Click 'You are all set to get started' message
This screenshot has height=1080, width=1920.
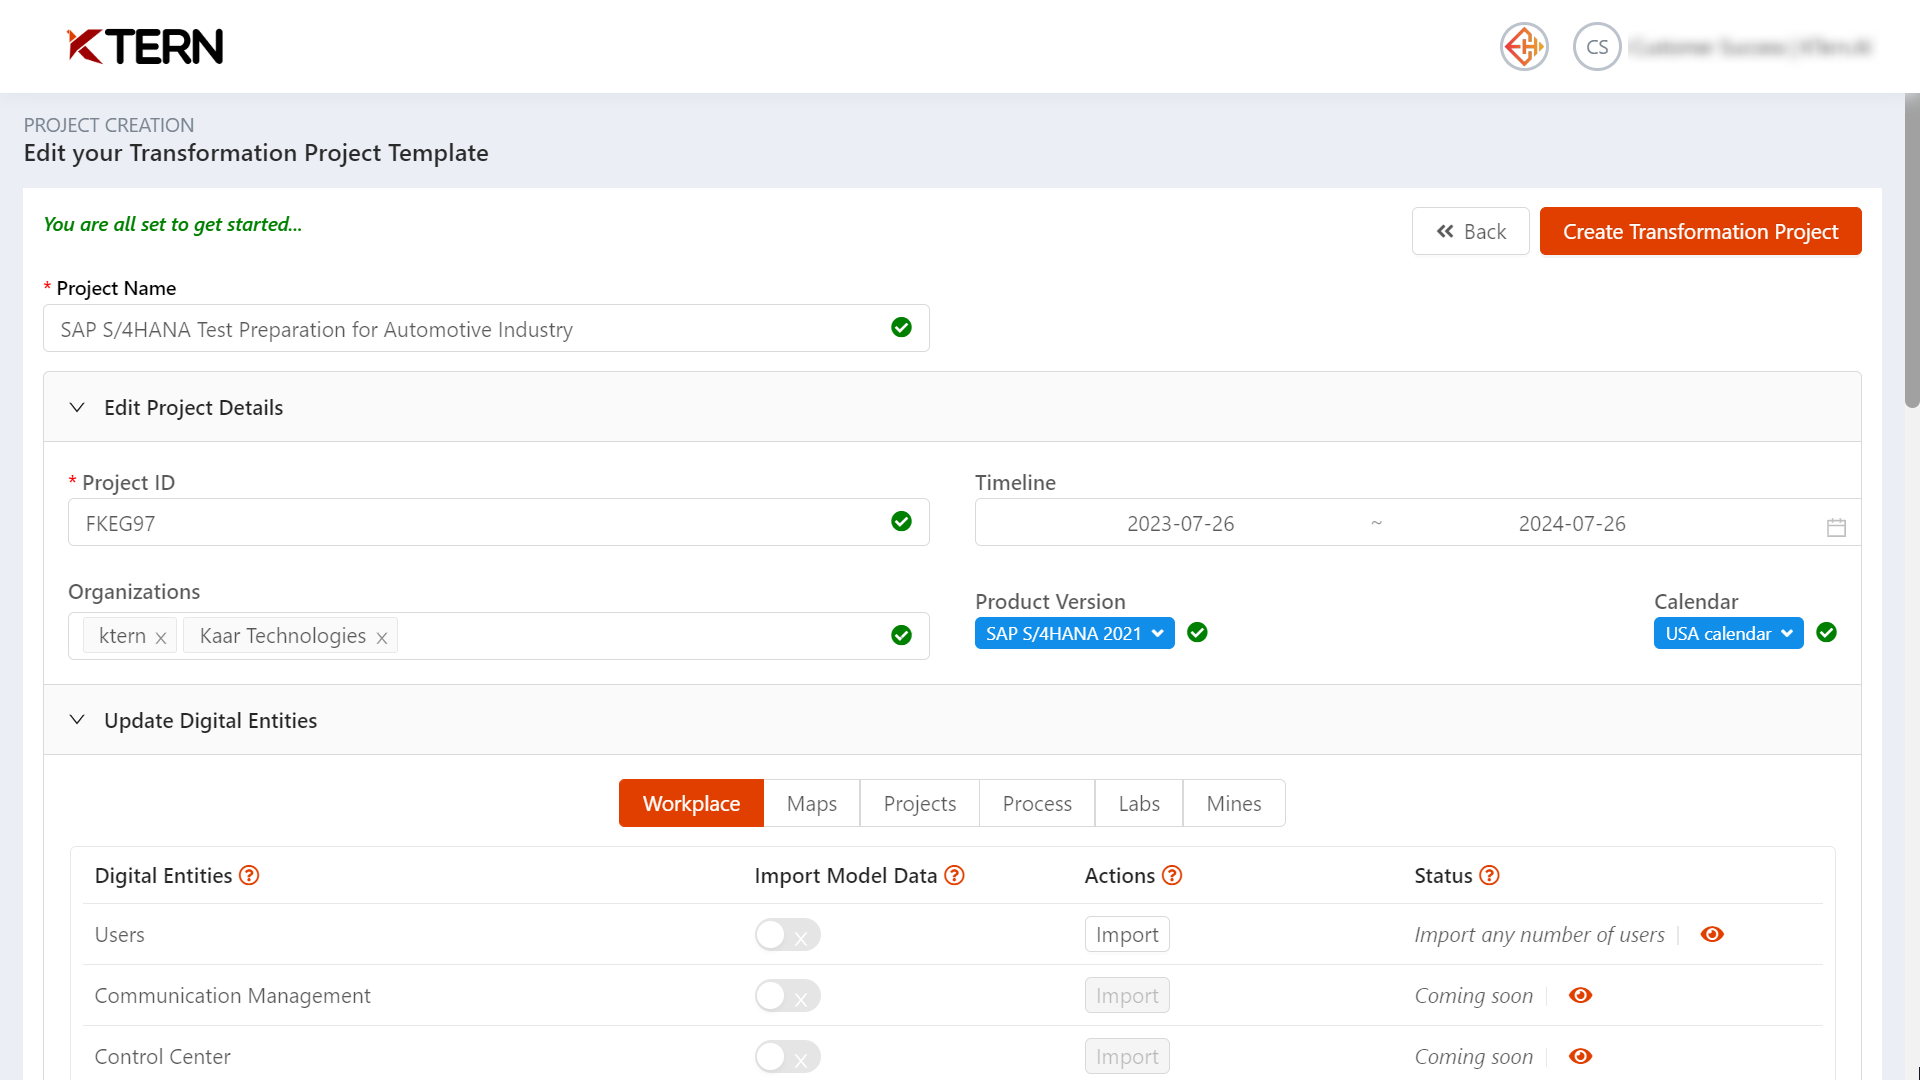(172, 224)
